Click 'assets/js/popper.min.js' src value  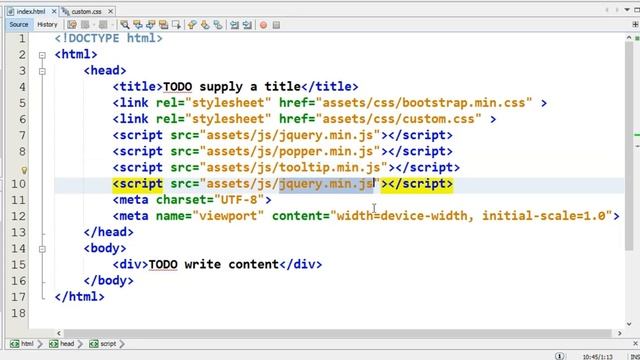290,151
